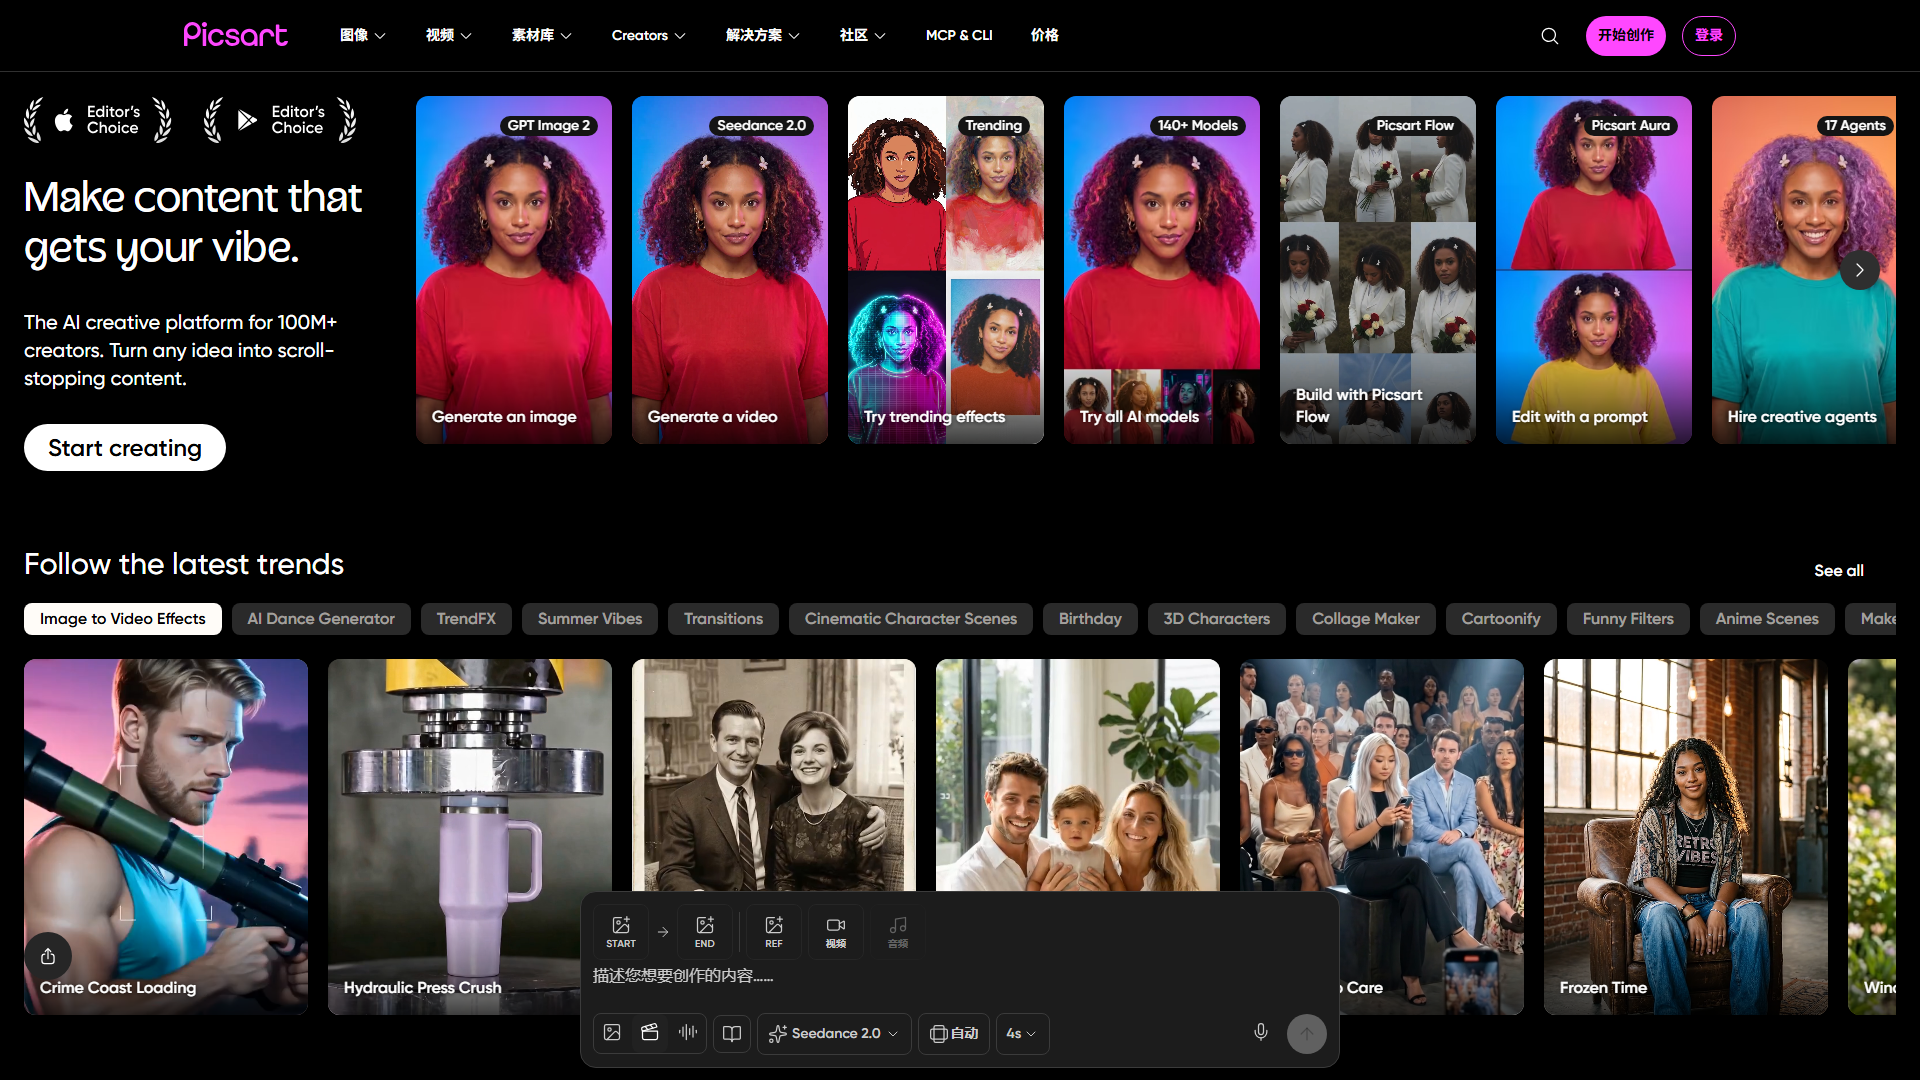Open the Generate a video card
Screen dimensions: 1920x1080
tap(730, 270)
